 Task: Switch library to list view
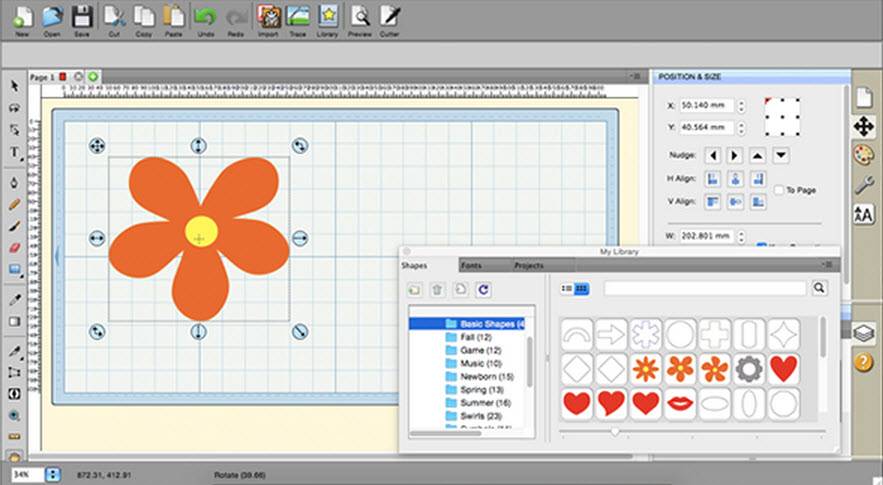[x=567, y=288]
